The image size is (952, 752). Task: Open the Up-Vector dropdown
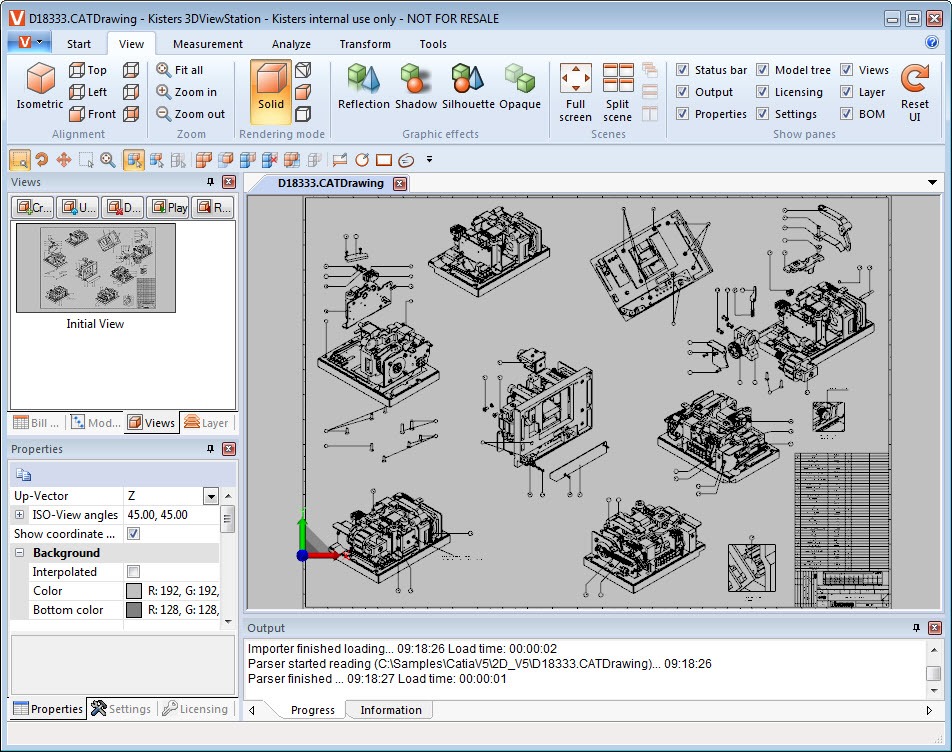point(211,496)
